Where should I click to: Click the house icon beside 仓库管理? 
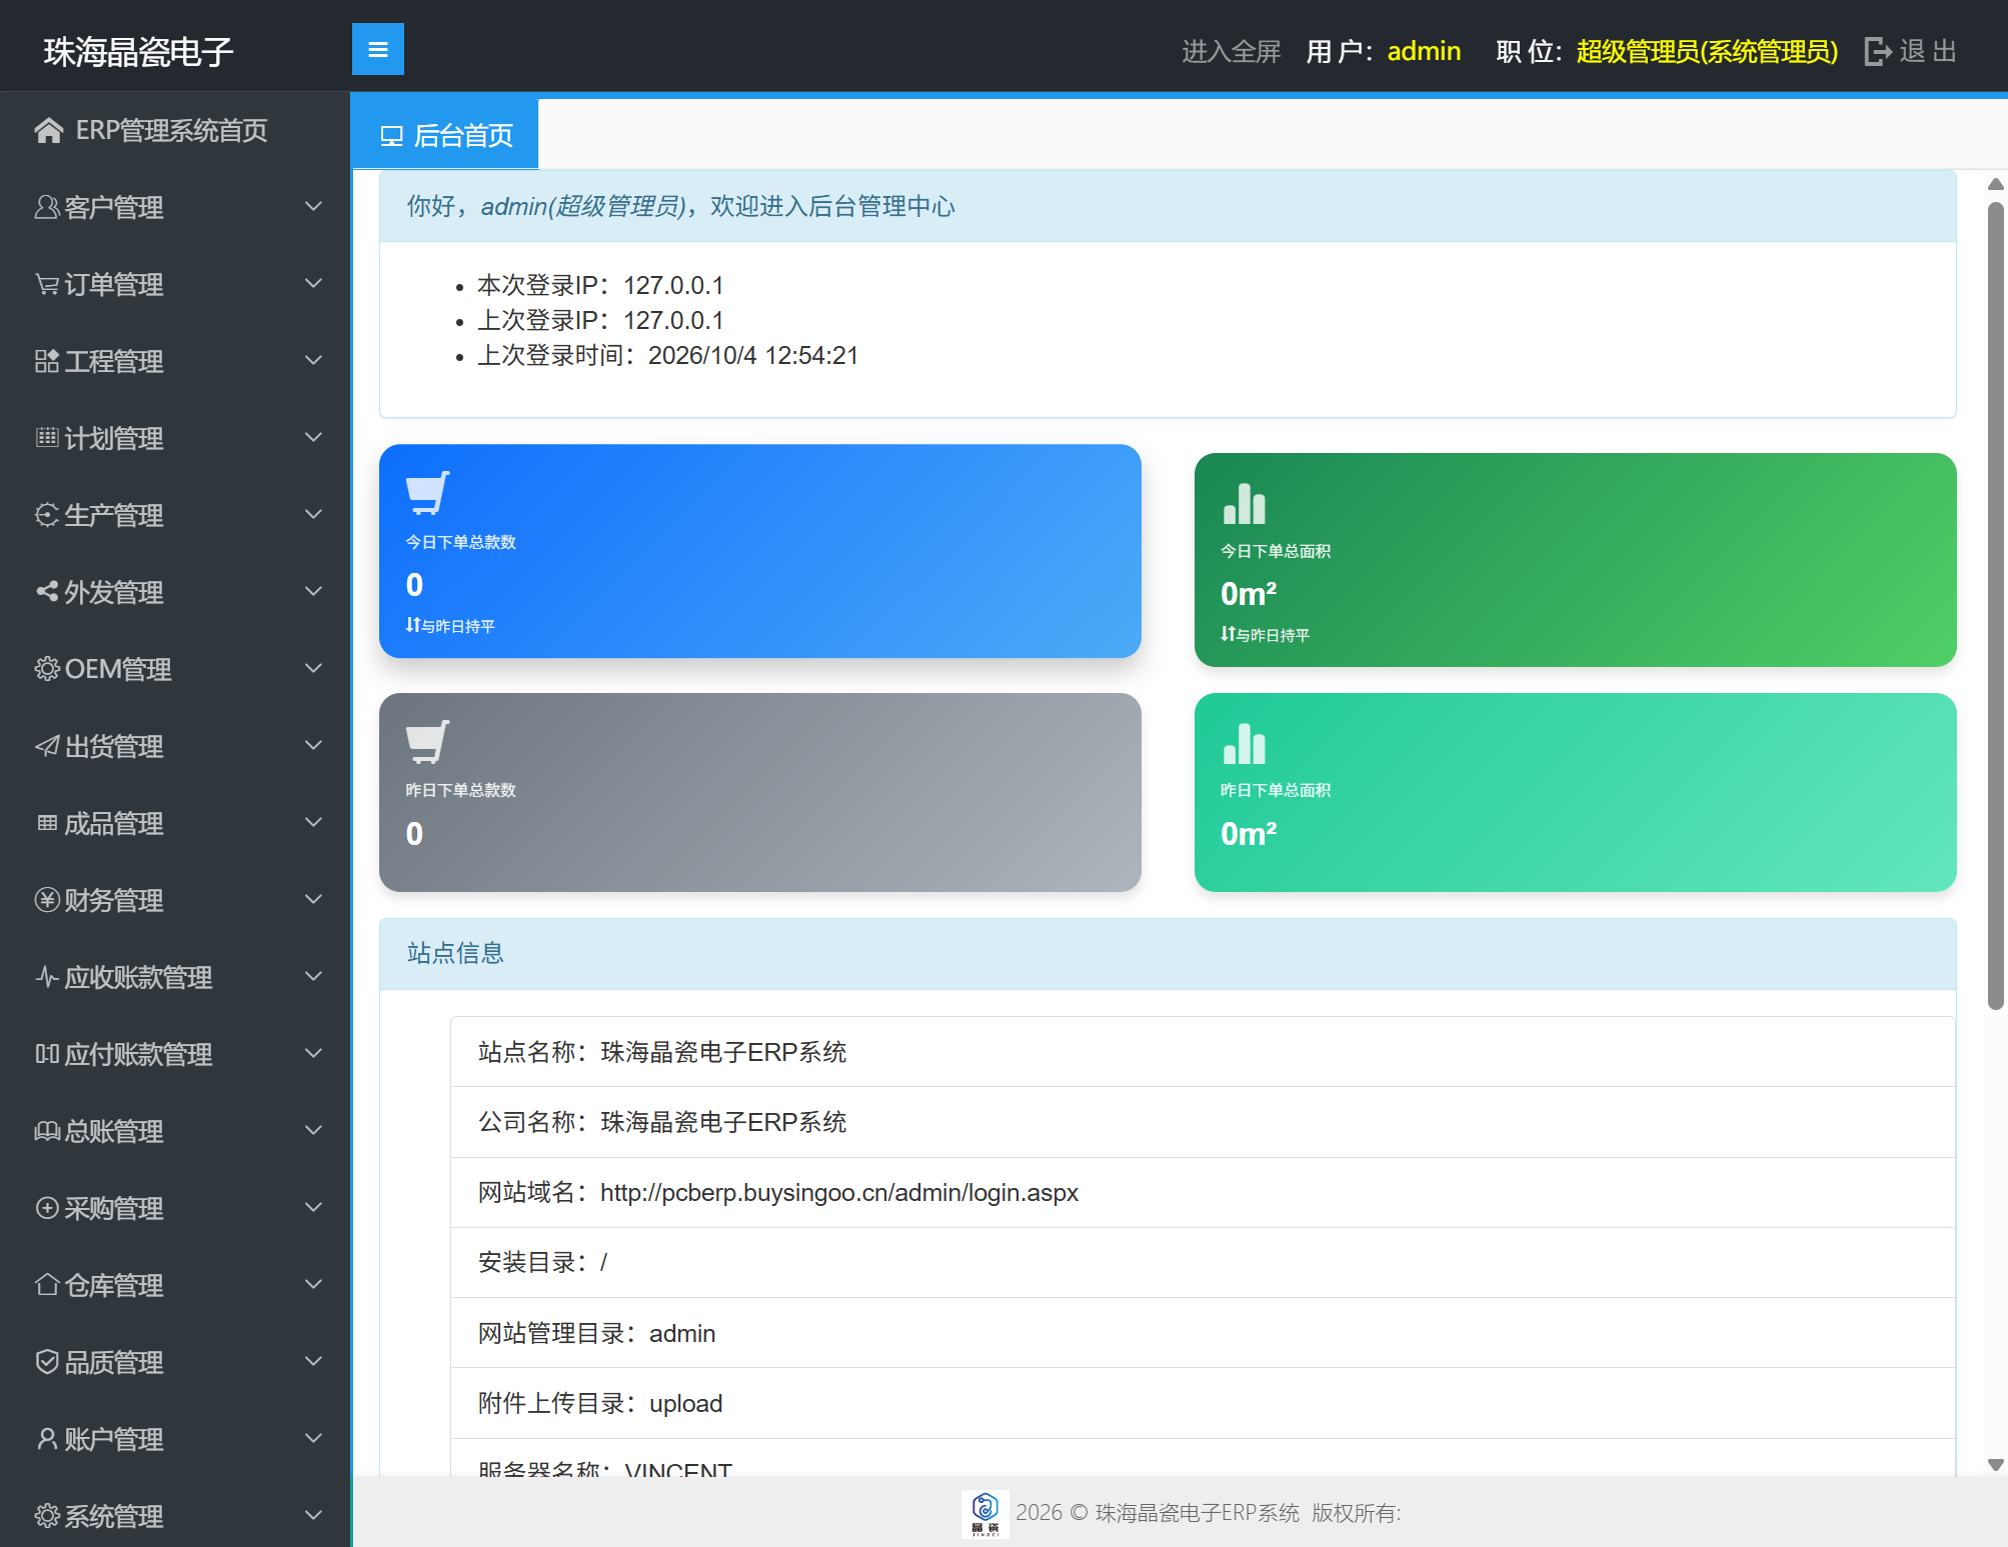click(x=47, y=1285)
